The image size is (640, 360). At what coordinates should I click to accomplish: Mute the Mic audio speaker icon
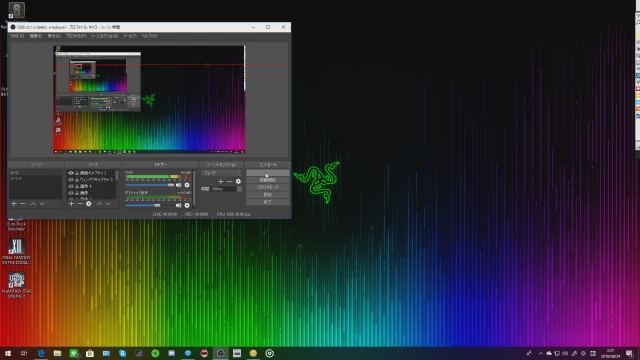(x=178, y=185)
